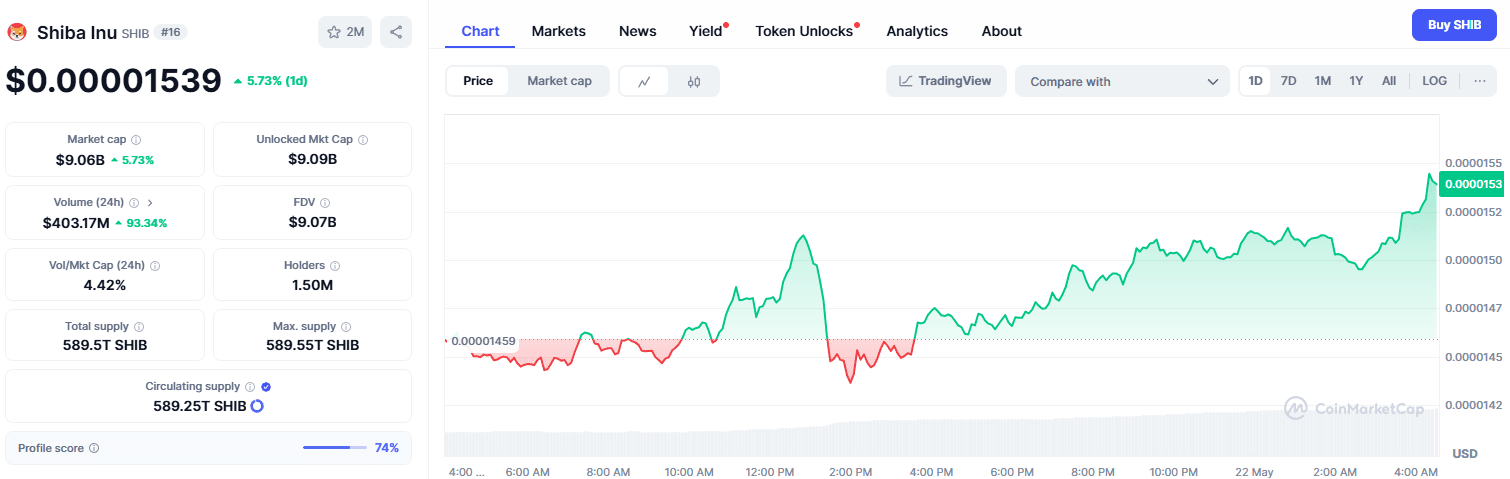Viewport: 1510px width, 479px height.
Task: Set chart range to 1Y
Action: point(1356,81)
